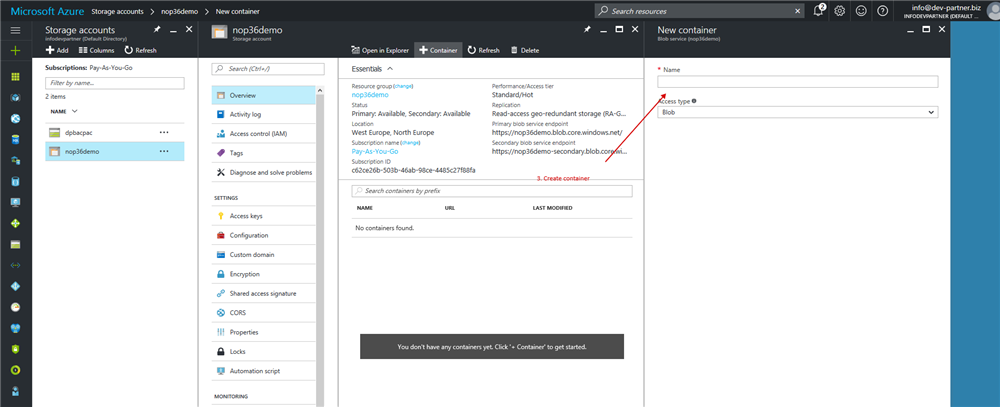This screenshot has height=407, width=1000.
Task: Refresh the nop36demo storage account blade
Action: 483,50
